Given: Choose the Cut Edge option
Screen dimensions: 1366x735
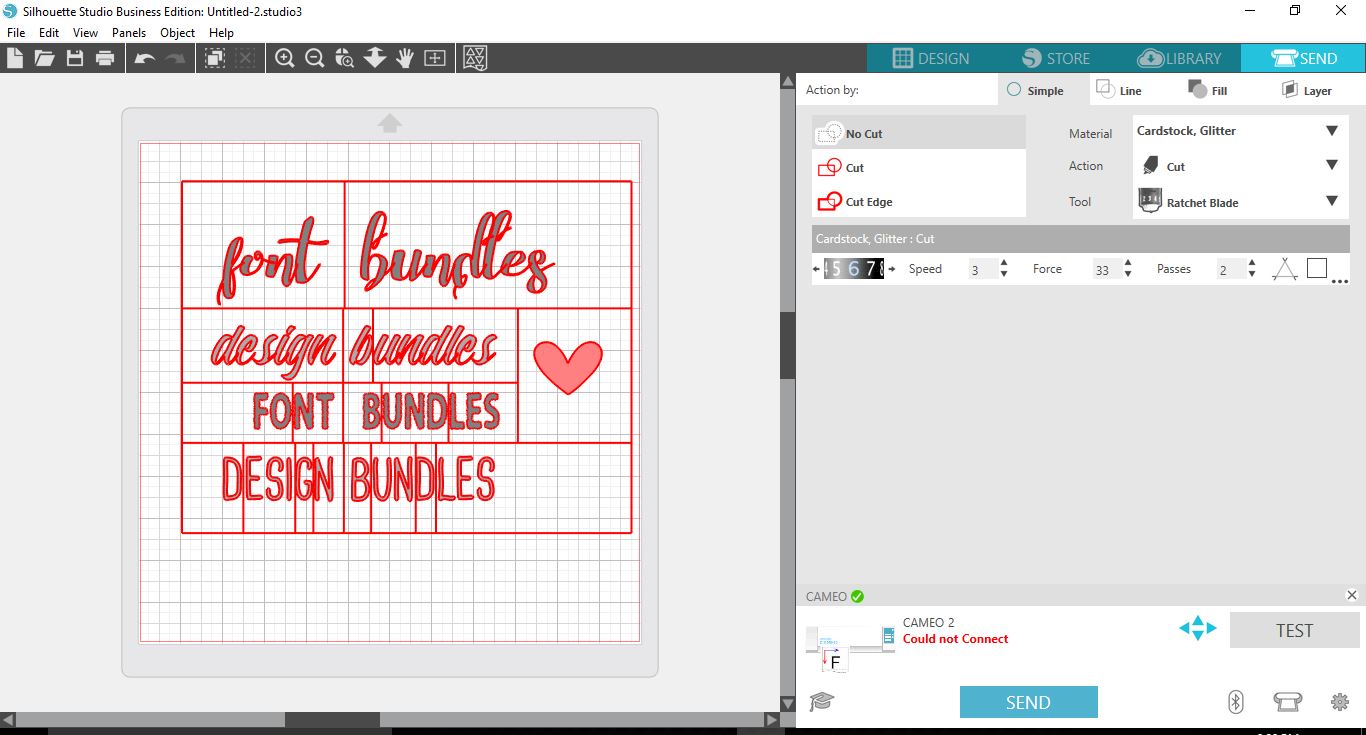Looking at the screenshot, I should coord(919,201).
